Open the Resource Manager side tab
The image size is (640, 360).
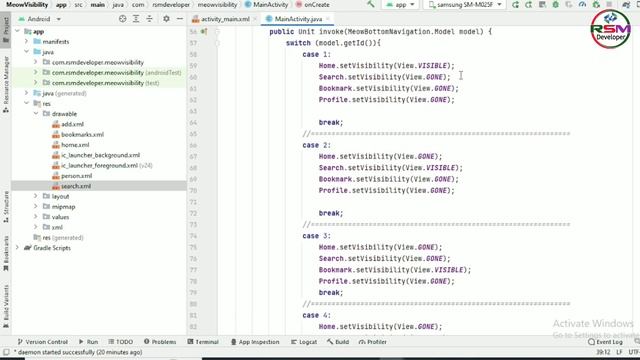pyautogui.click(x=6, y=84)
